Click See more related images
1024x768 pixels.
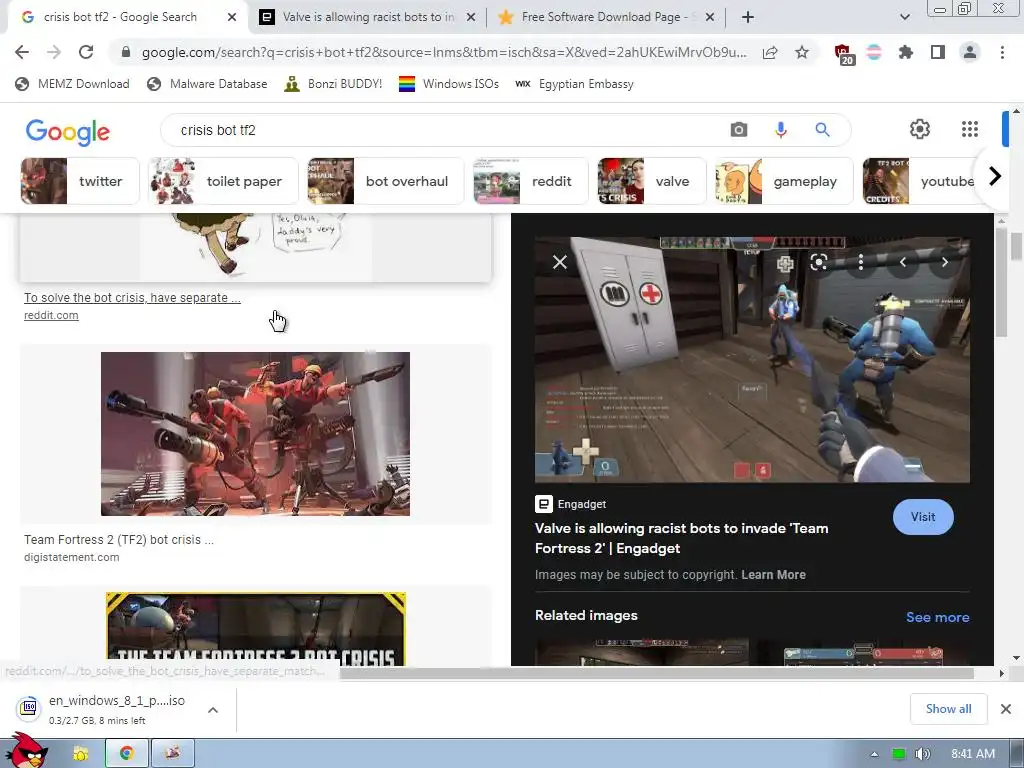pyautogui.click(x=937, y=617)
